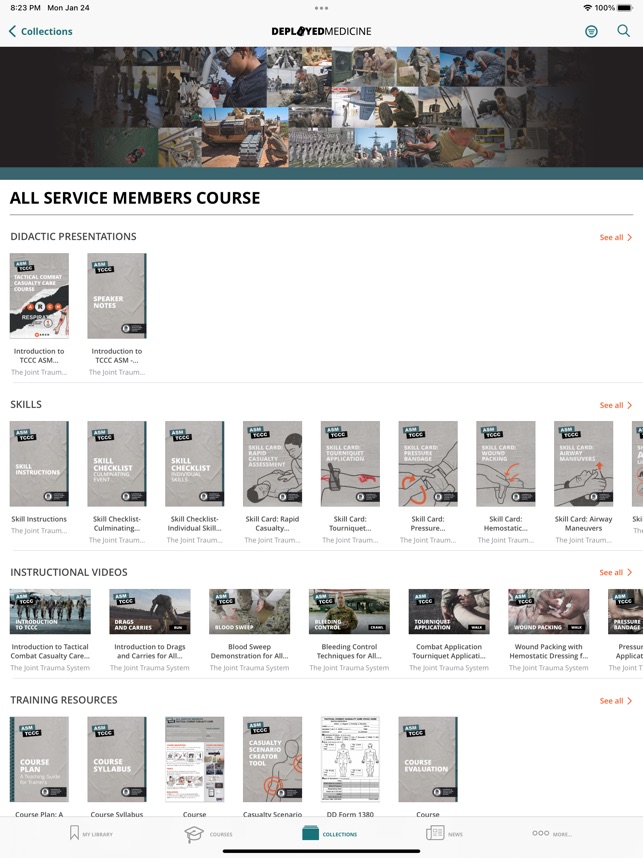Open the News tab
643x858 pixels.
coord(444,833)
